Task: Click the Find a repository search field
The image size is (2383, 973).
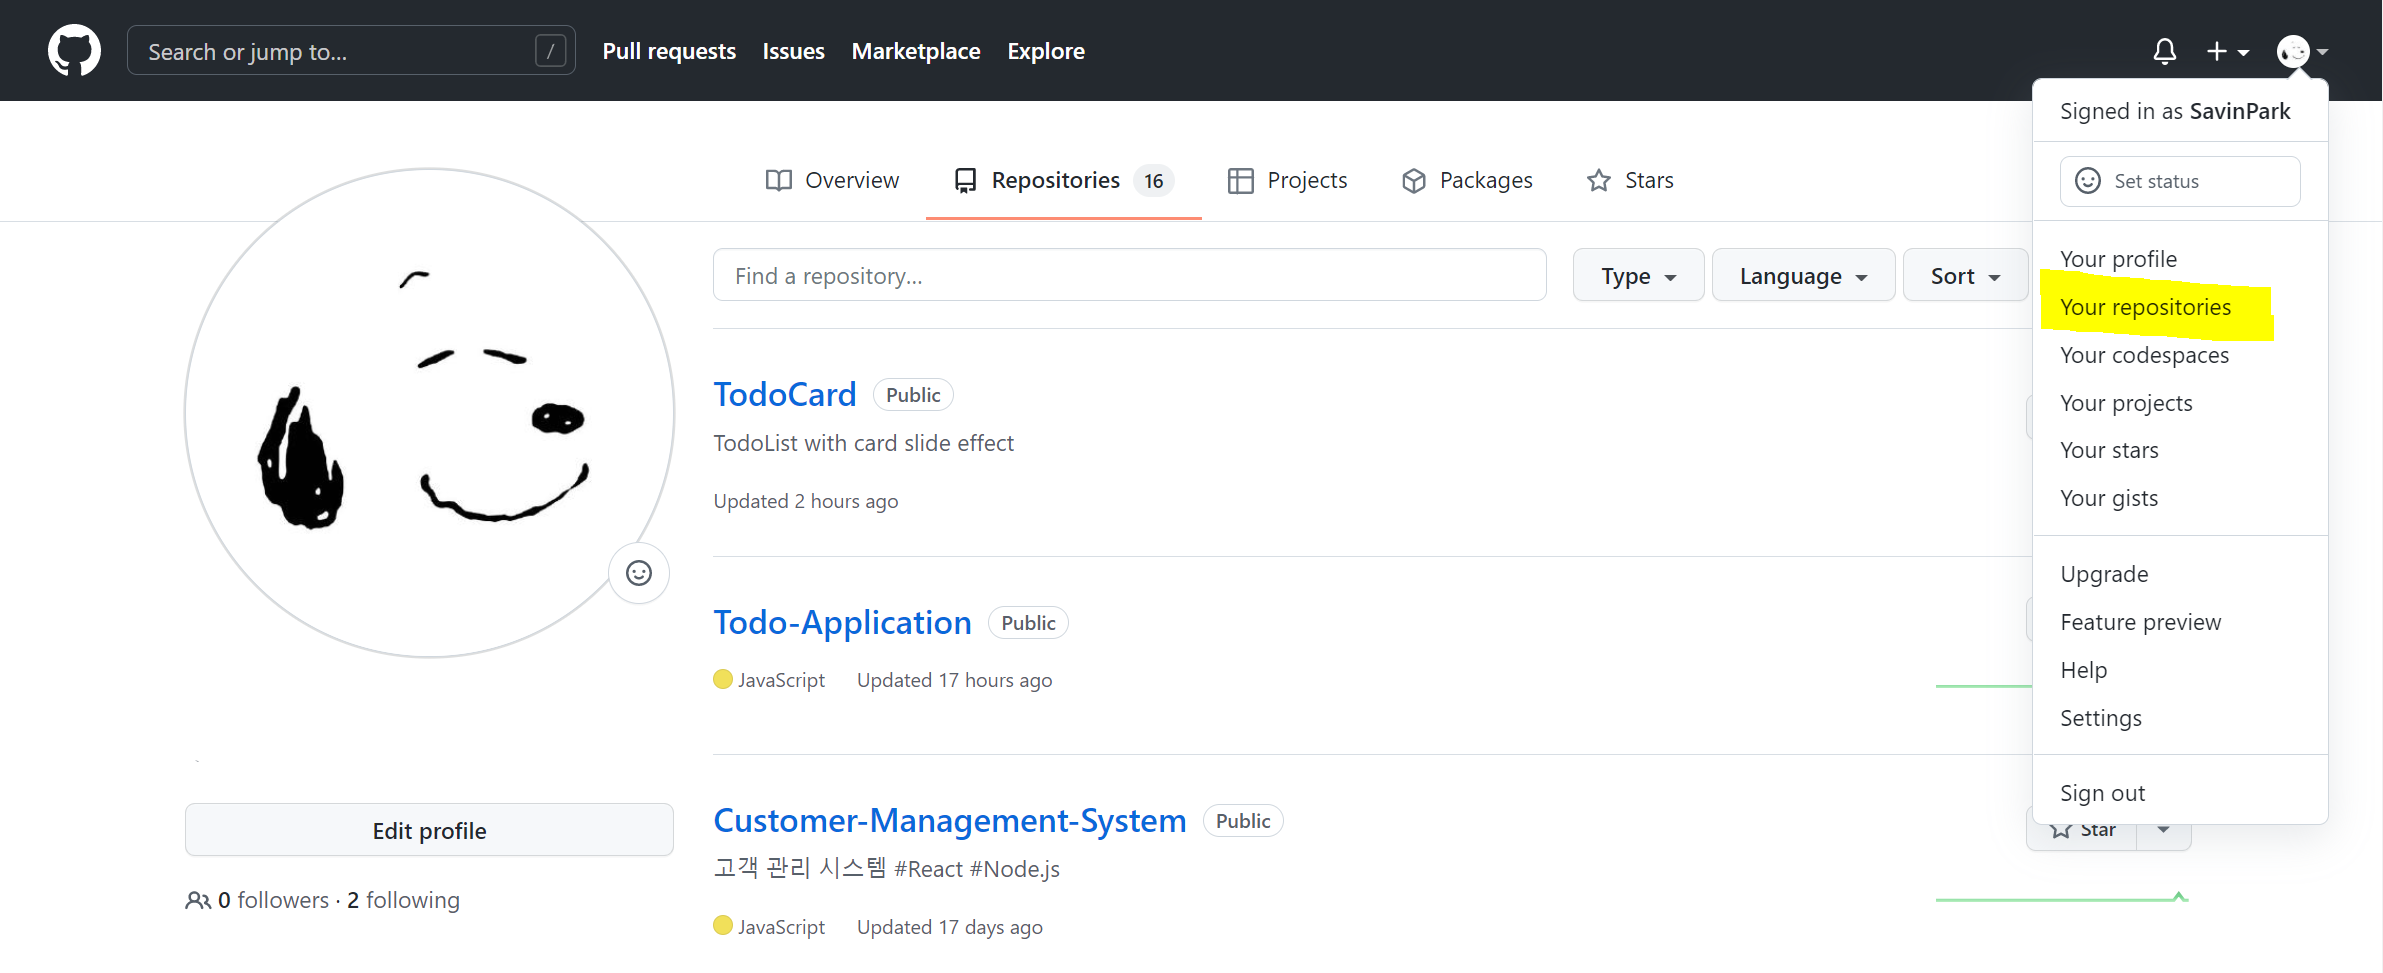Action: (1129, 274)
